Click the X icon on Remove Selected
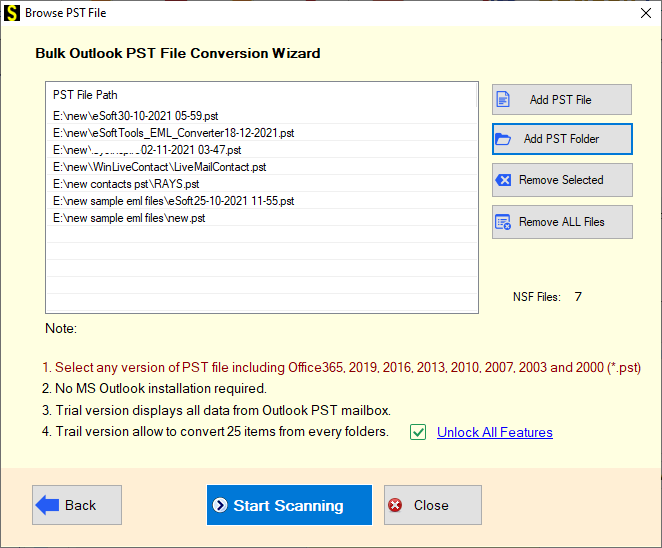The image size is (662, 548). 504,180
